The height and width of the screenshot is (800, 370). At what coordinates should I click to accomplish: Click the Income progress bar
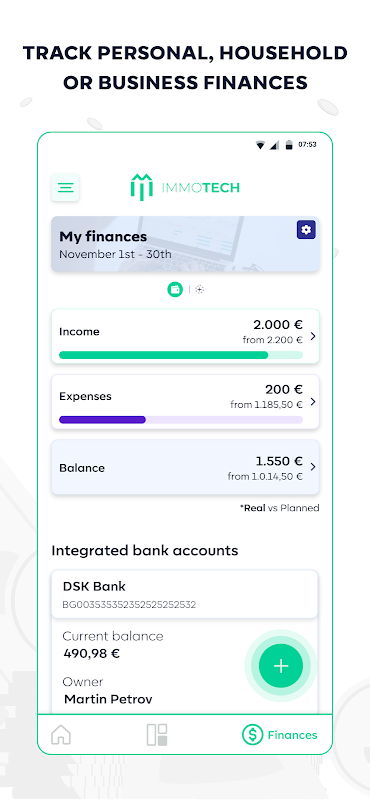click(x=181, y=355)
